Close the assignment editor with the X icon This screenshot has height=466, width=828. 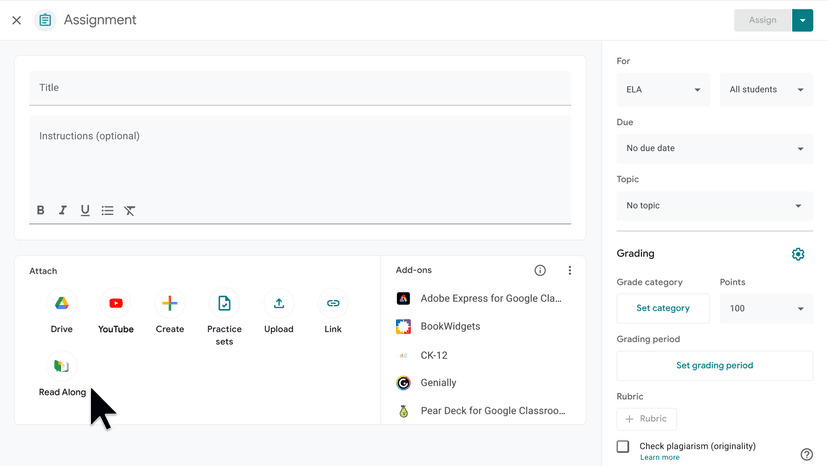coord(16,20)
